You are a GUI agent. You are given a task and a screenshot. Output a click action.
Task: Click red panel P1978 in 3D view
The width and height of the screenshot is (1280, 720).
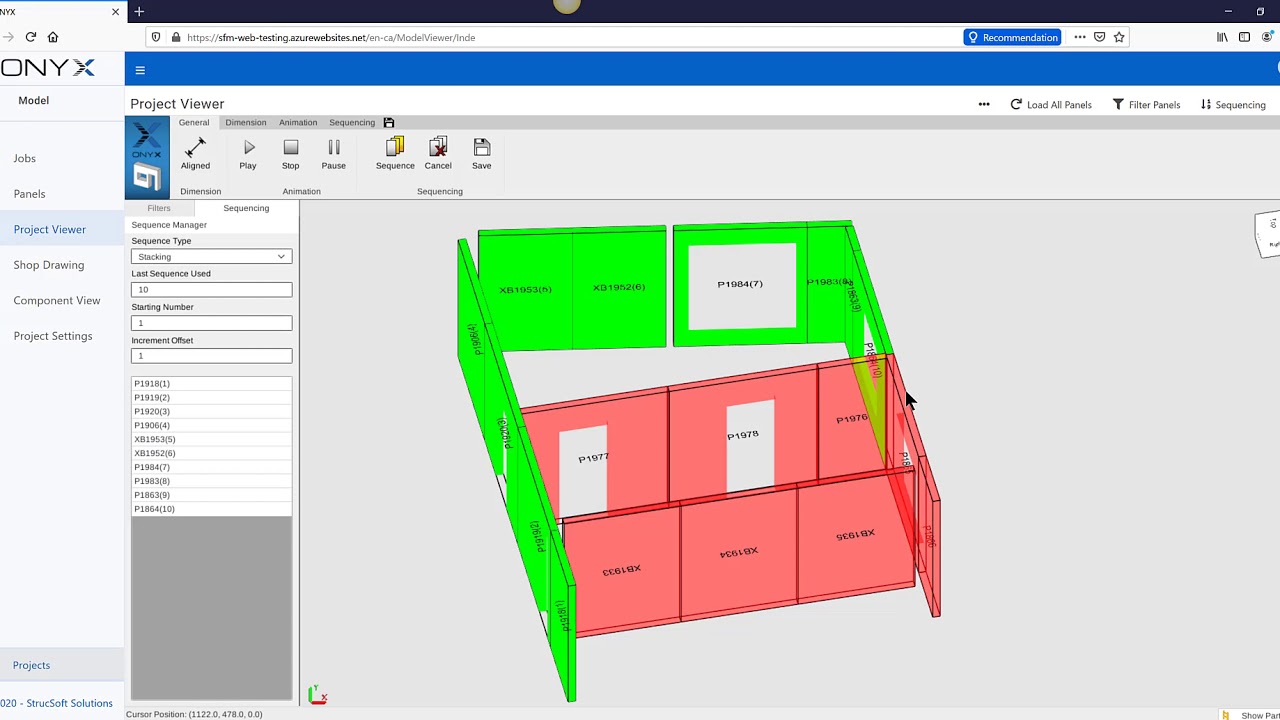[x=742, y=435]
